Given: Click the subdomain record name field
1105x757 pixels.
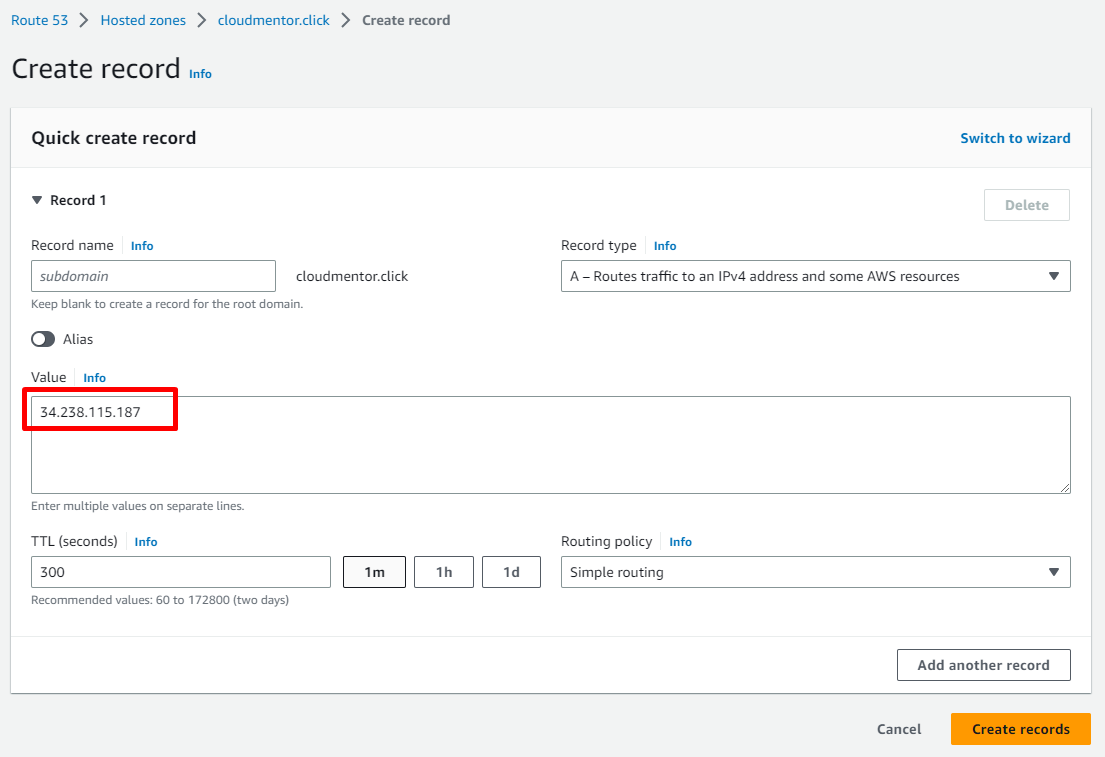Looking at the screenshot, I should click(x=153, y=276).
